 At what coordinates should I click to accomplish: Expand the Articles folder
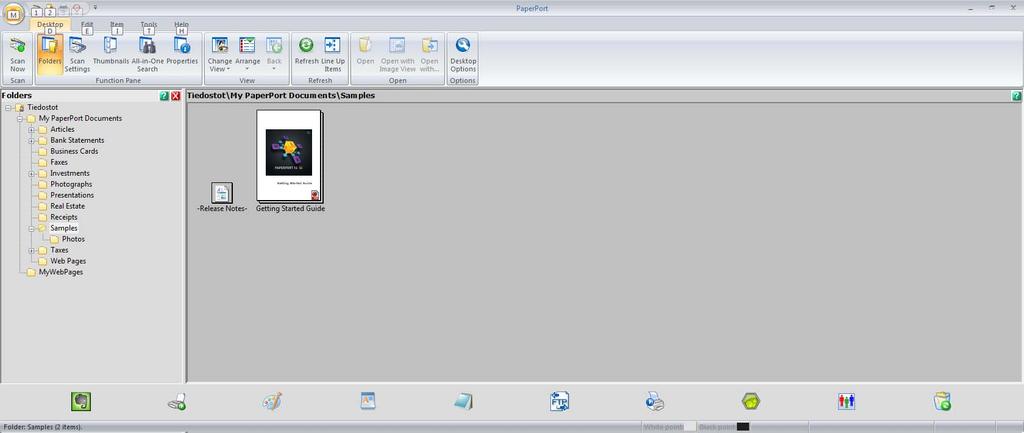pyautogui.click(x=31, y=130)
